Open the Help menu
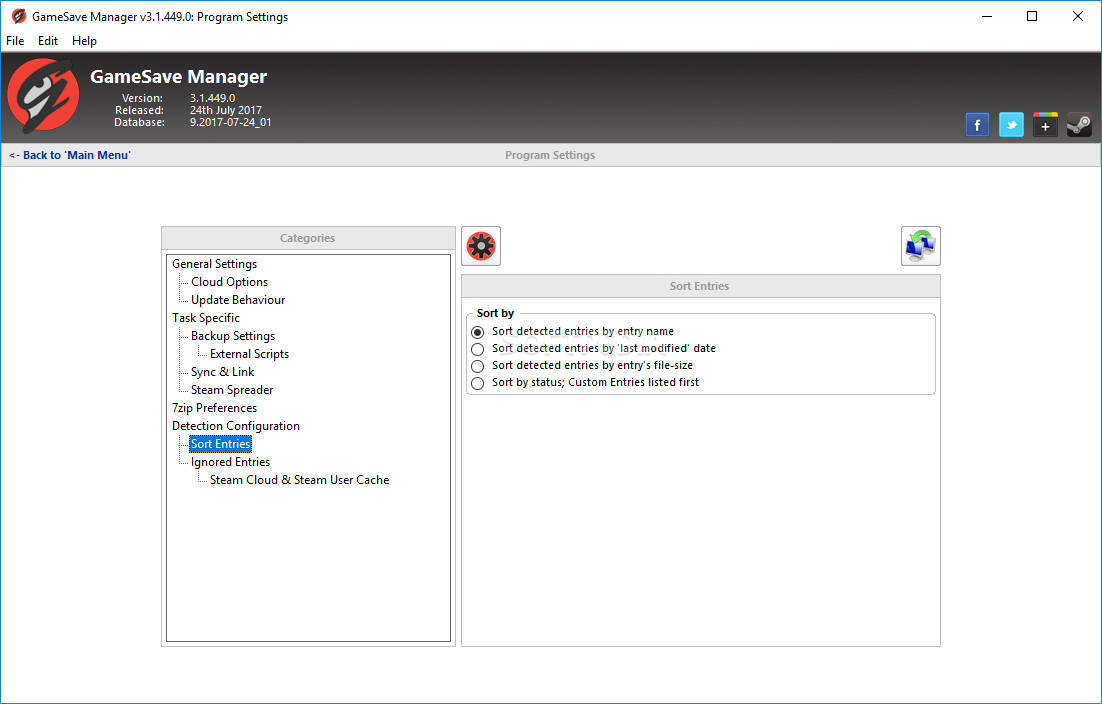 tap(84, 41)
